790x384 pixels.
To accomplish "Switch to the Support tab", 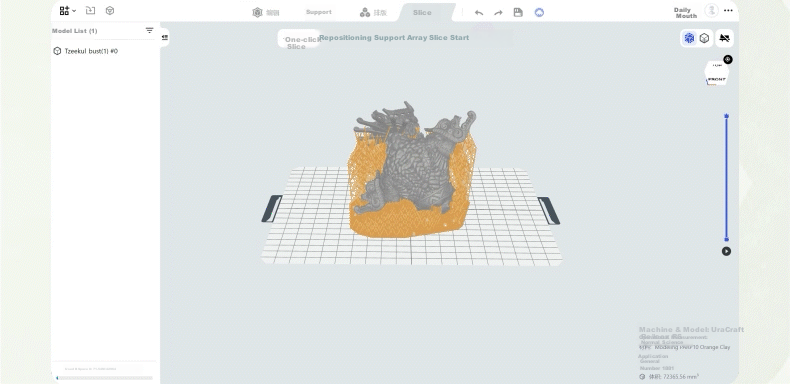I will pos(318,12).
